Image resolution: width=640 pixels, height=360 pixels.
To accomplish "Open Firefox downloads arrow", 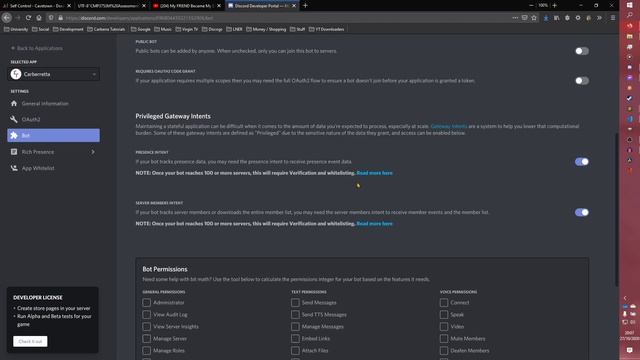I will pos(546,18).
